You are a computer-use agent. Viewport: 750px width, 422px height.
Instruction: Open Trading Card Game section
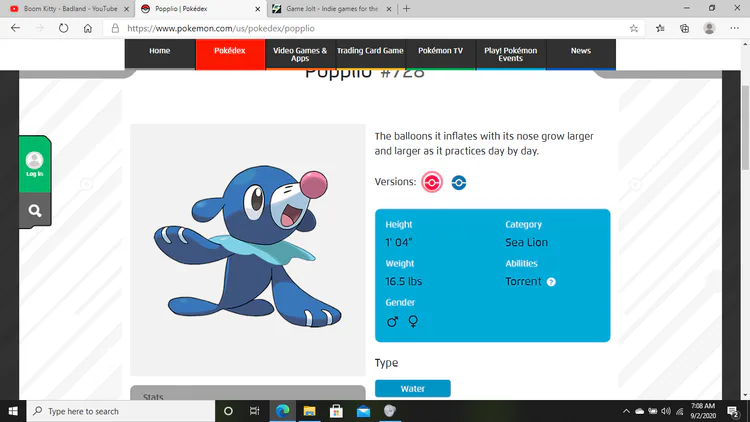point(370,54)
